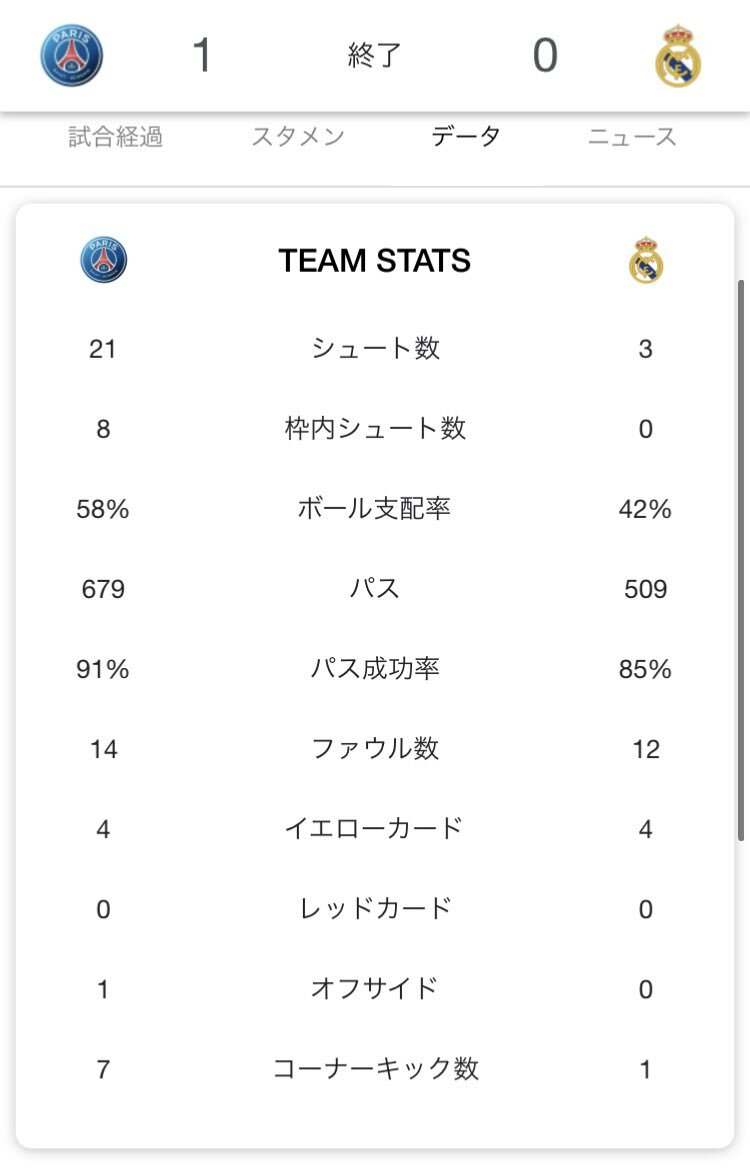Click the ボール支配率 row label
Image resolution: width=750 pixels, height=1169 pixels.
point(374,508)
